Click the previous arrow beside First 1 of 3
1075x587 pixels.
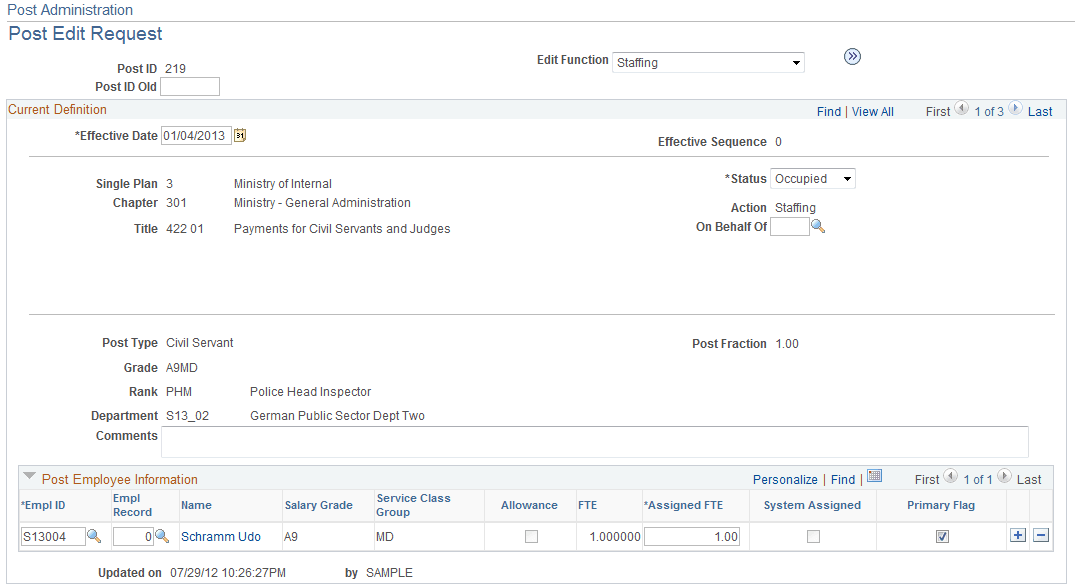click(x=961, y=110)
